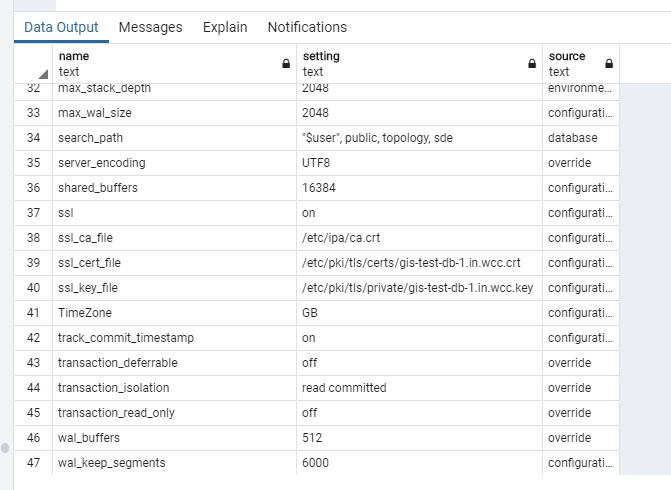671x490 pixels.
Task: Open the Explain tab
Action: pos(225,27)
